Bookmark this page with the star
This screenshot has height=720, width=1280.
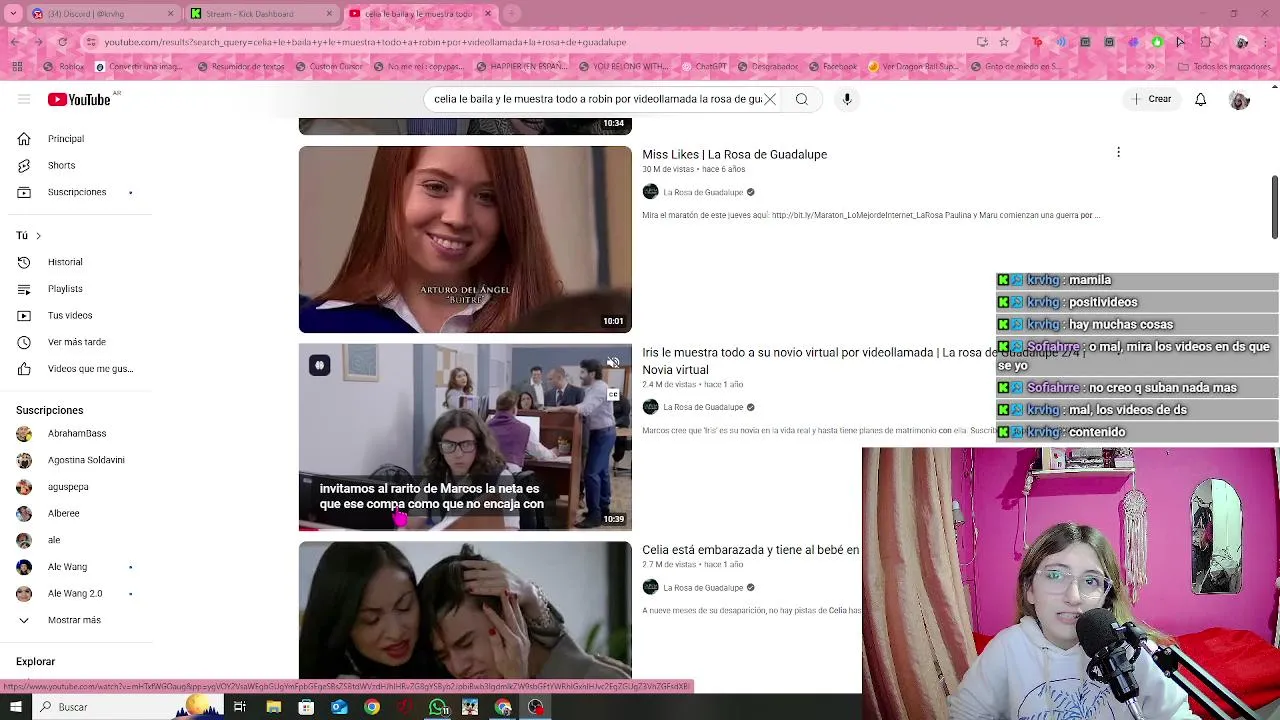click(x=1004, y=42)
